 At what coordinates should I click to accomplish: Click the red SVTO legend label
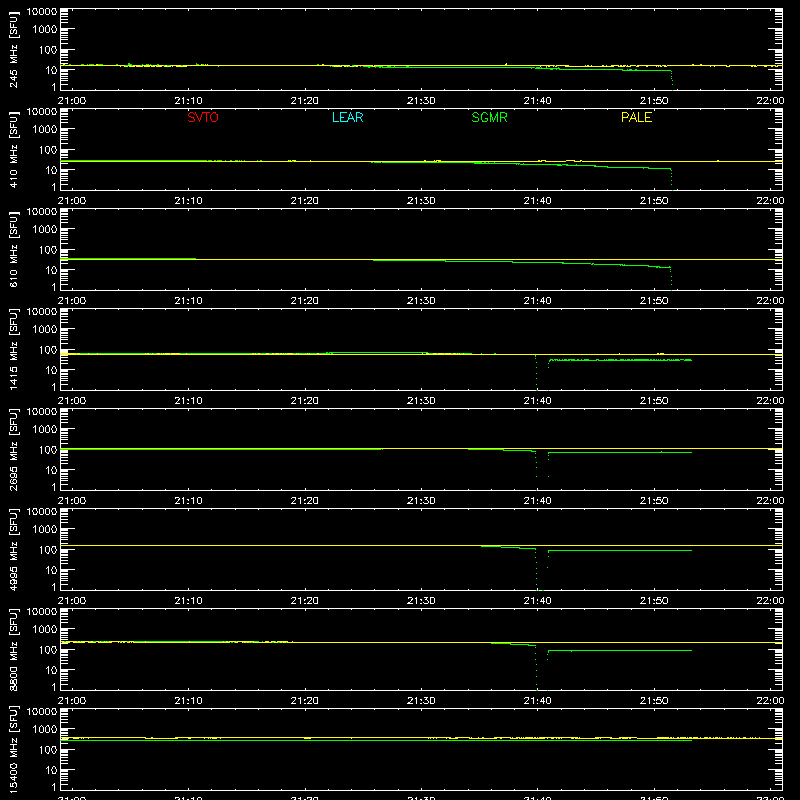(x=203, y=117)
